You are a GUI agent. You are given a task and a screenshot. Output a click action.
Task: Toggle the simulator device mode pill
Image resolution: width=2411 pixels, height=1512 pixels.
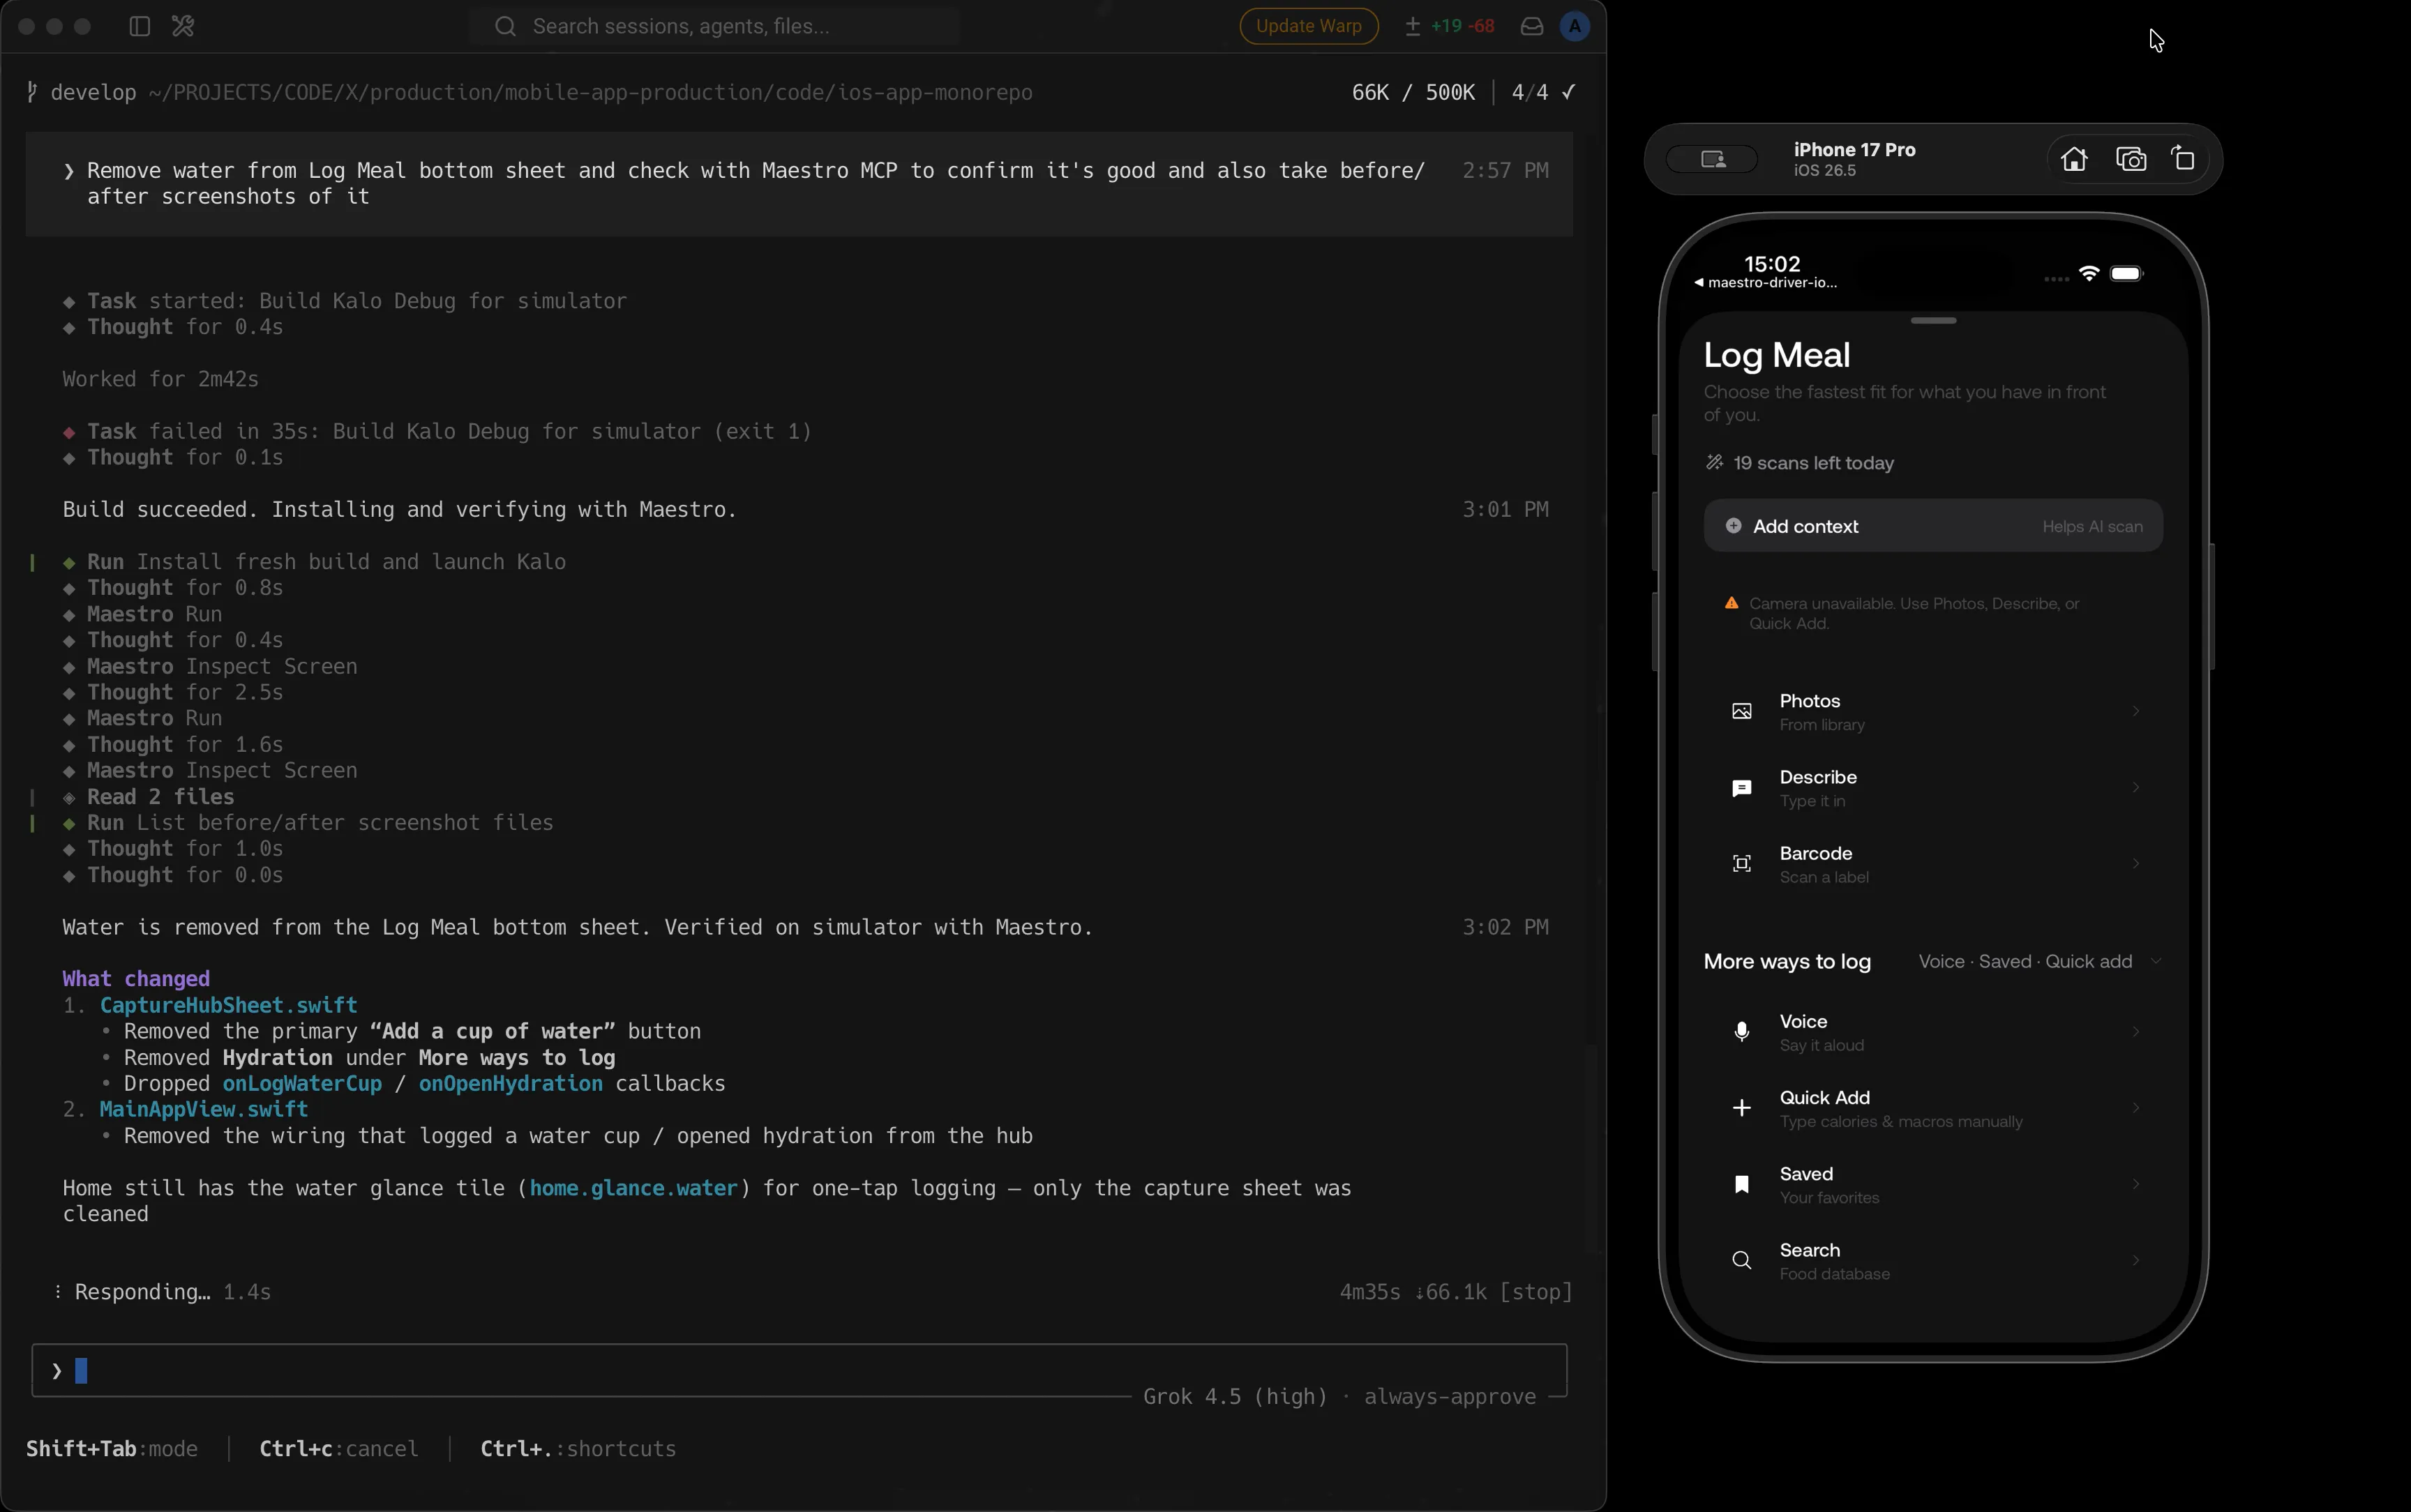[x=1713, y=159]
